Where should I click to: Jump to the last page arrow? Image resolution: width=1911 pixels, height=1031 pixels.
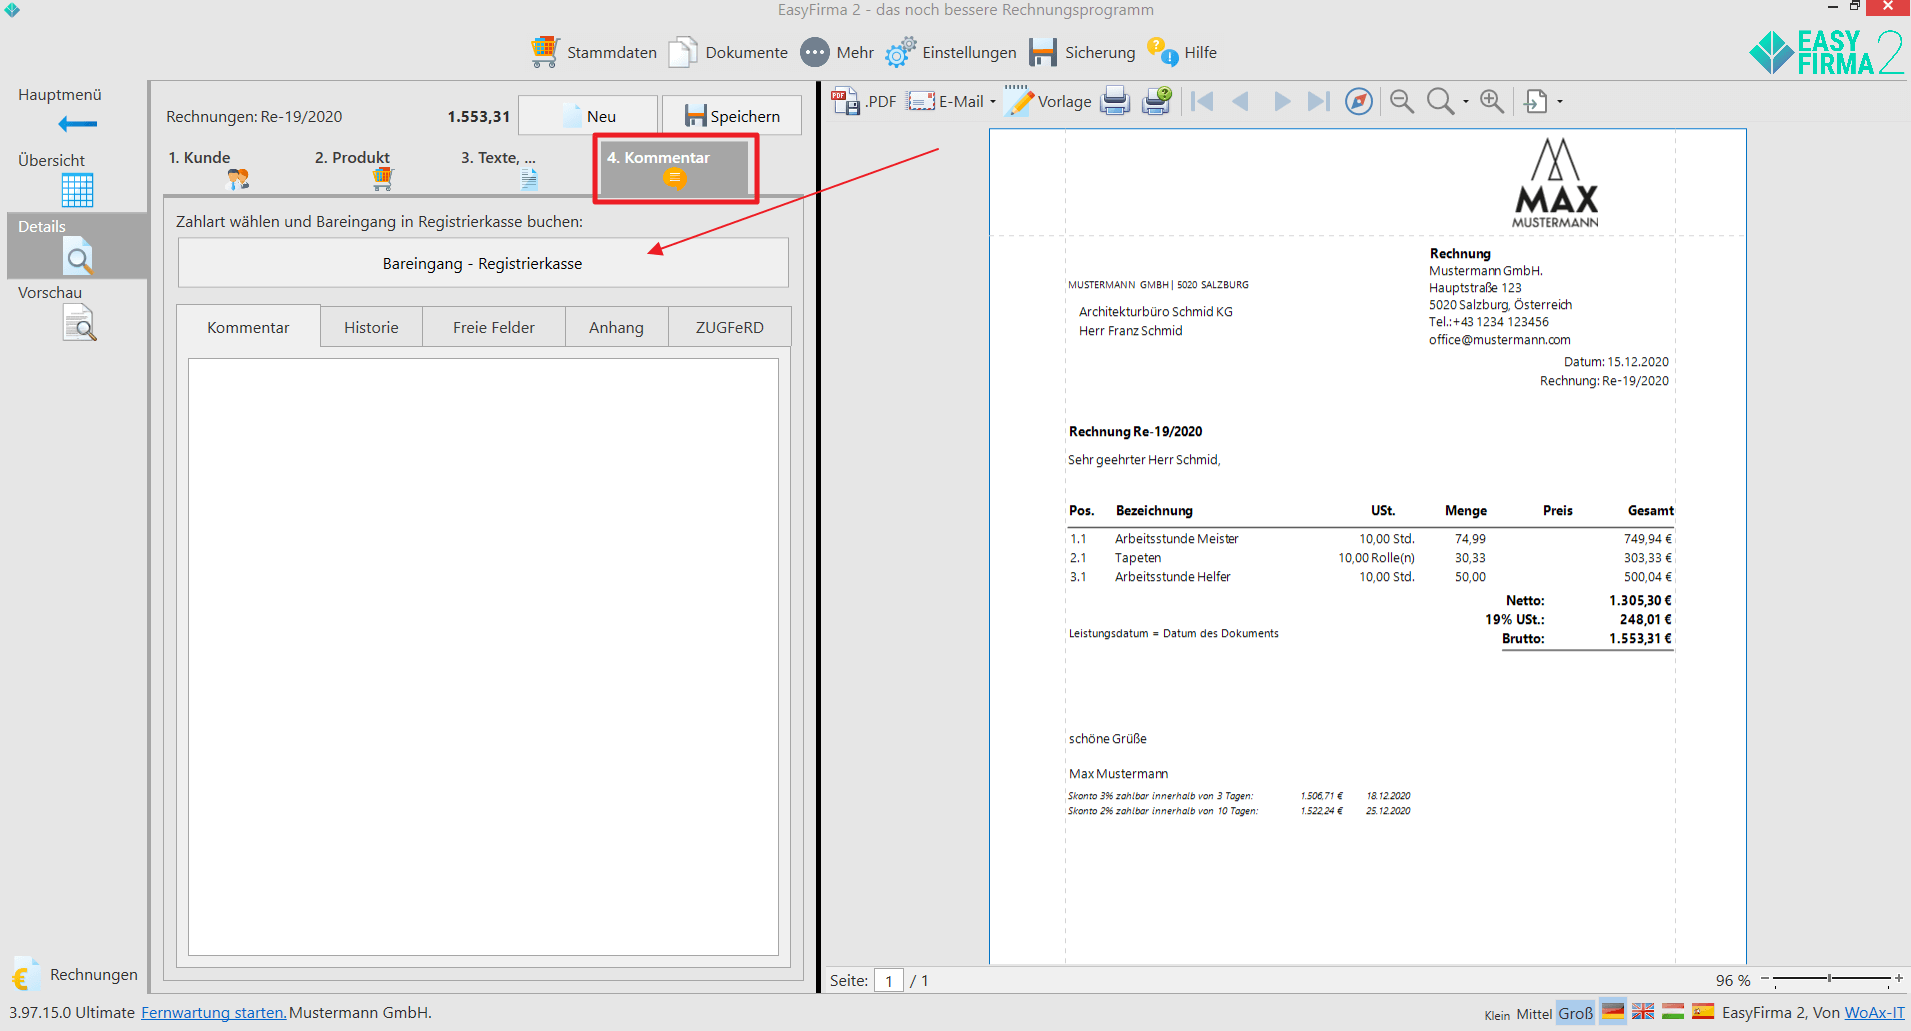coord(1319,102)
